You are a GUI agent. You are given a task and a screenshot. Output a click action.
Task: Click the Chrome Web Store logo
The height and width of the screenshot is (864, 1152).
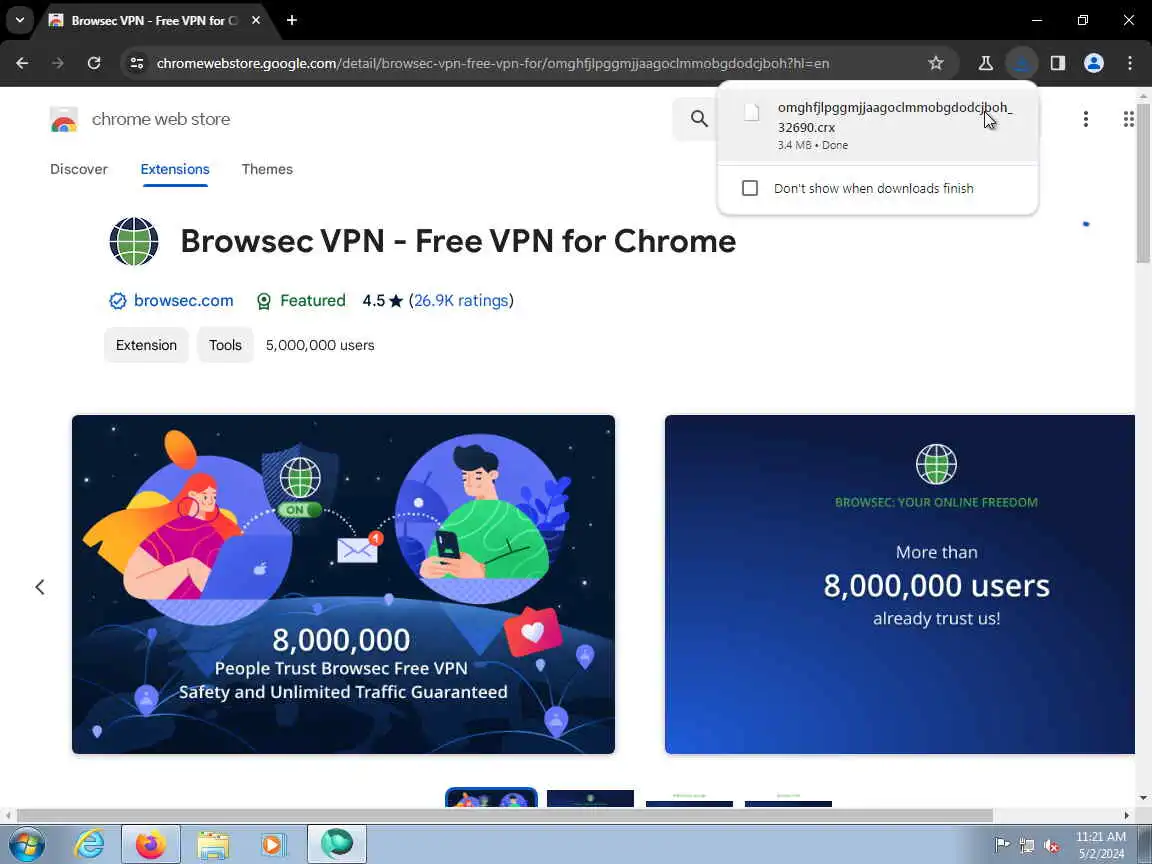click(x=64, y=119)
